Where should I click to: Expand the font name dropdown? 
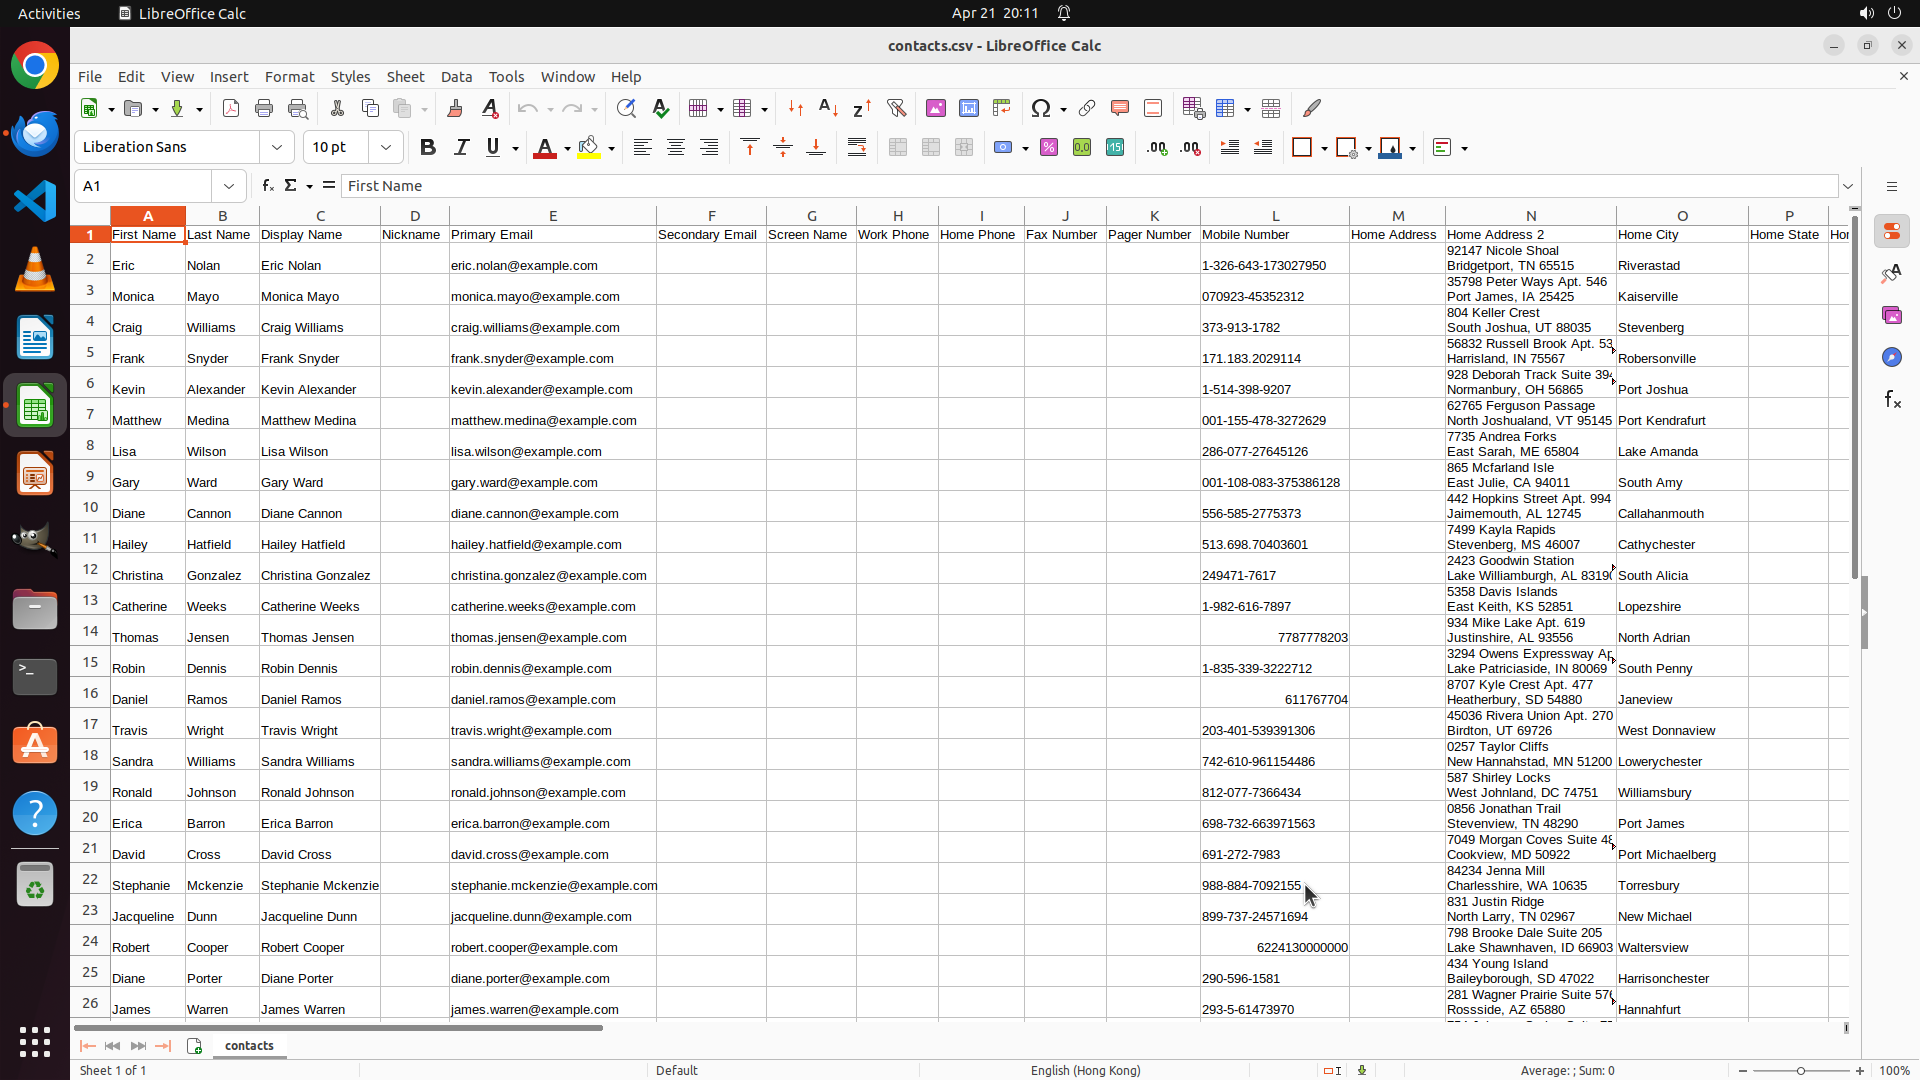point(277,148)
